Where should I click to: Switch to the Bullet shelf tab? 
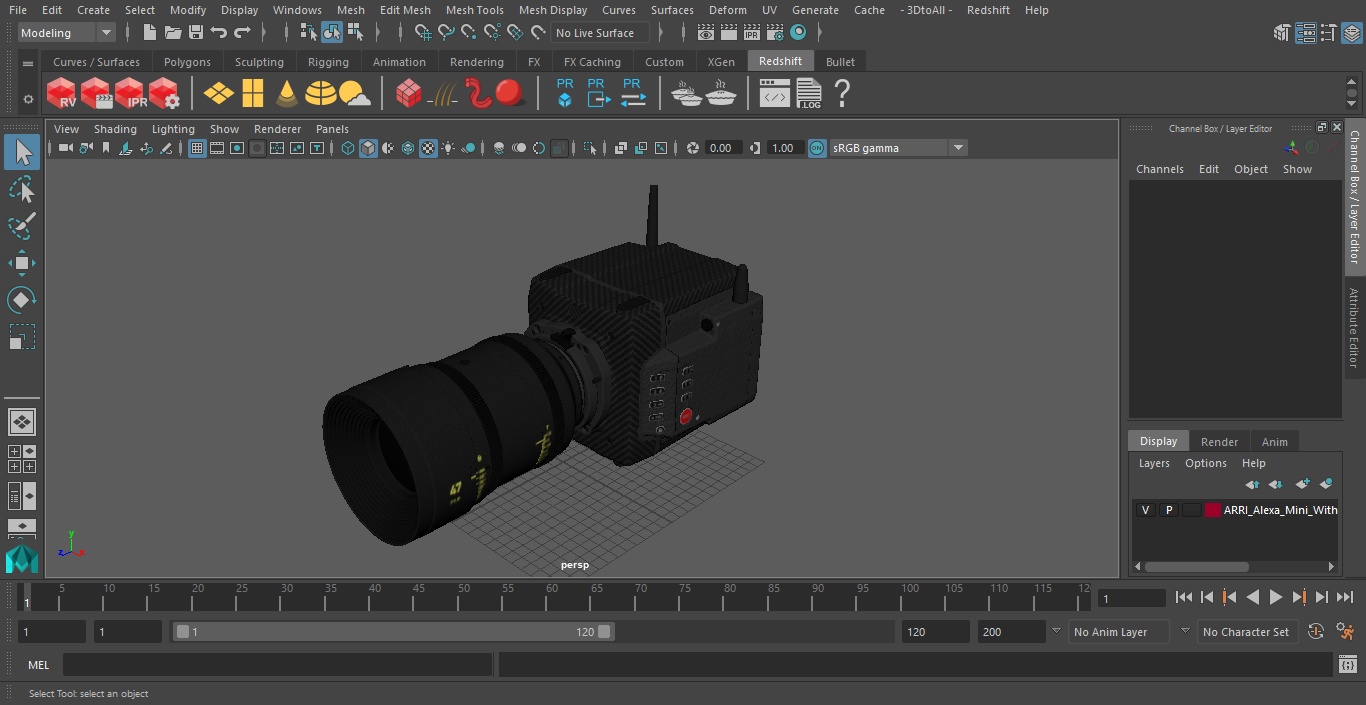click(x=840, y=62)
